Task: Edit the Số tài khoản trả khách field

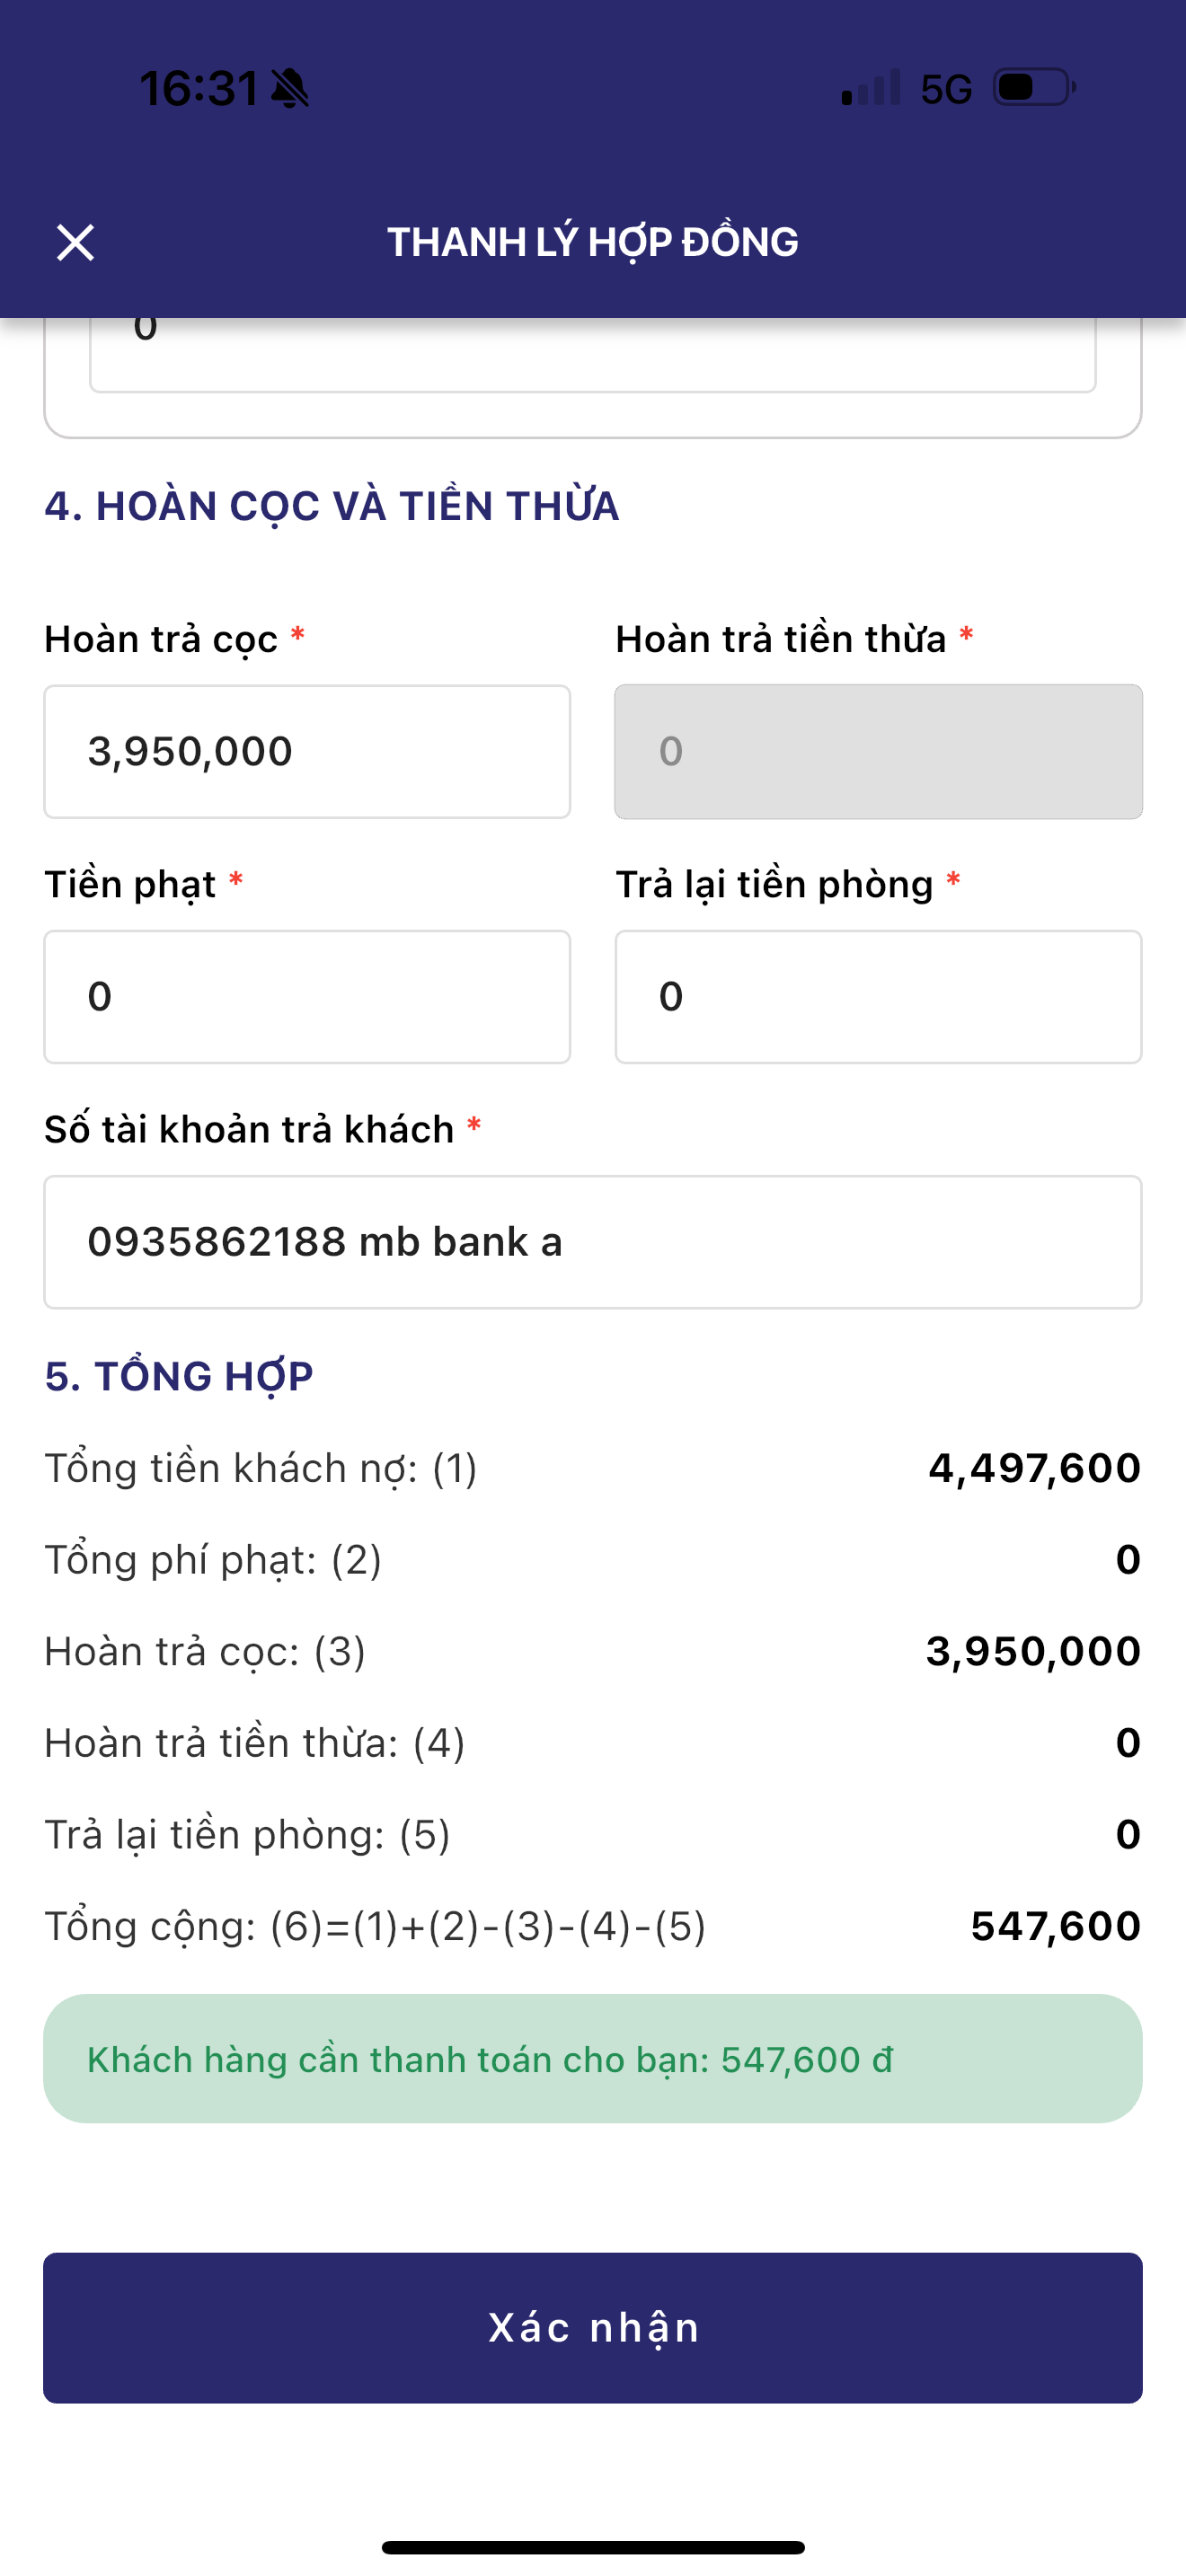Action: pos(592,1242)
